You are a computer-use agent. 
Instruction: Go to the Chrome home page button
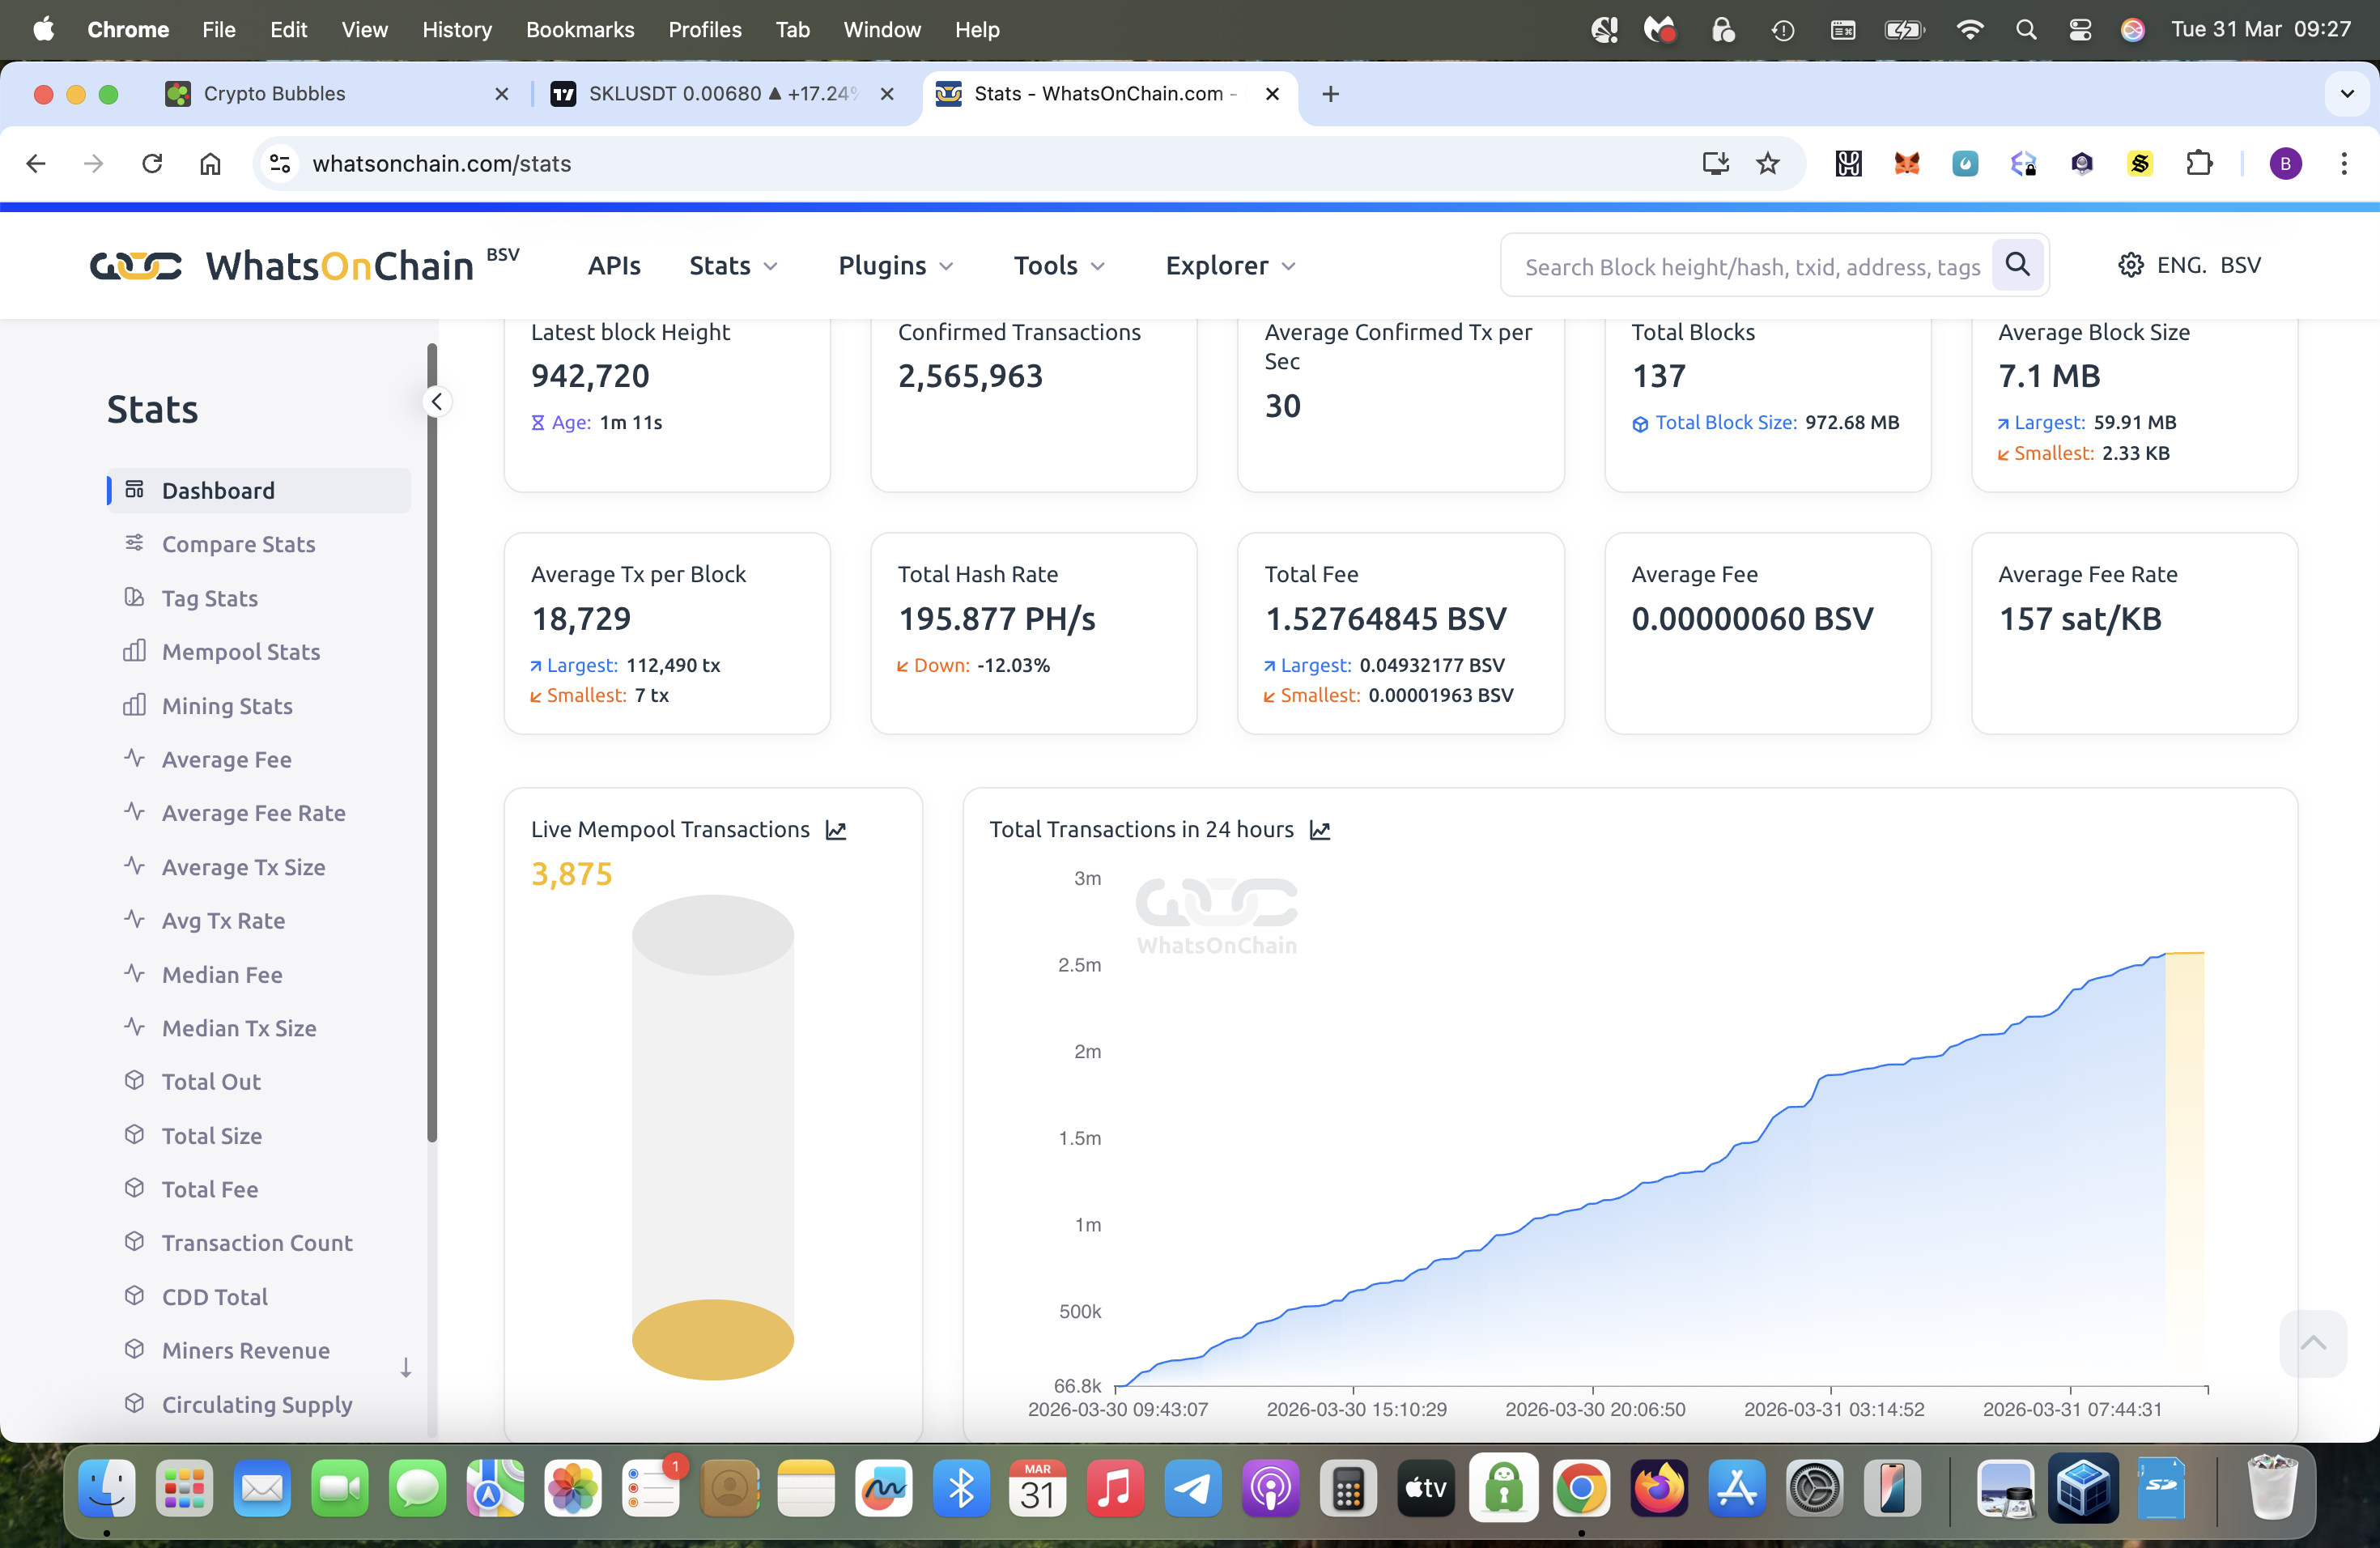point(210,163)
